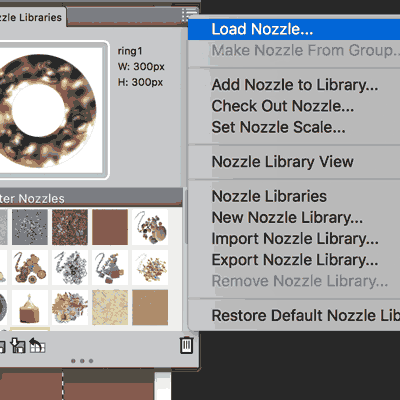The width and height of the screenshot is (400, 400).
Task: Choose Import Nozzle Library from menu
Action: 294,239
